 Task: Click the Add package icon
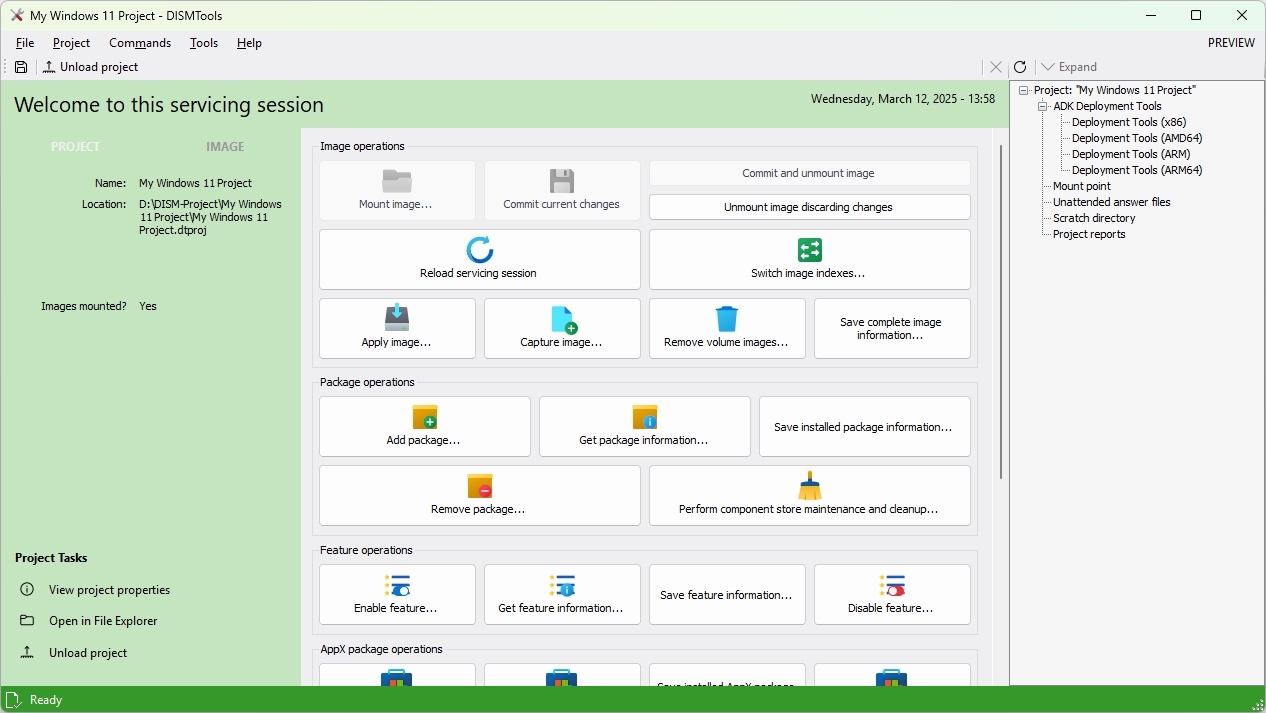click(425, 417)
